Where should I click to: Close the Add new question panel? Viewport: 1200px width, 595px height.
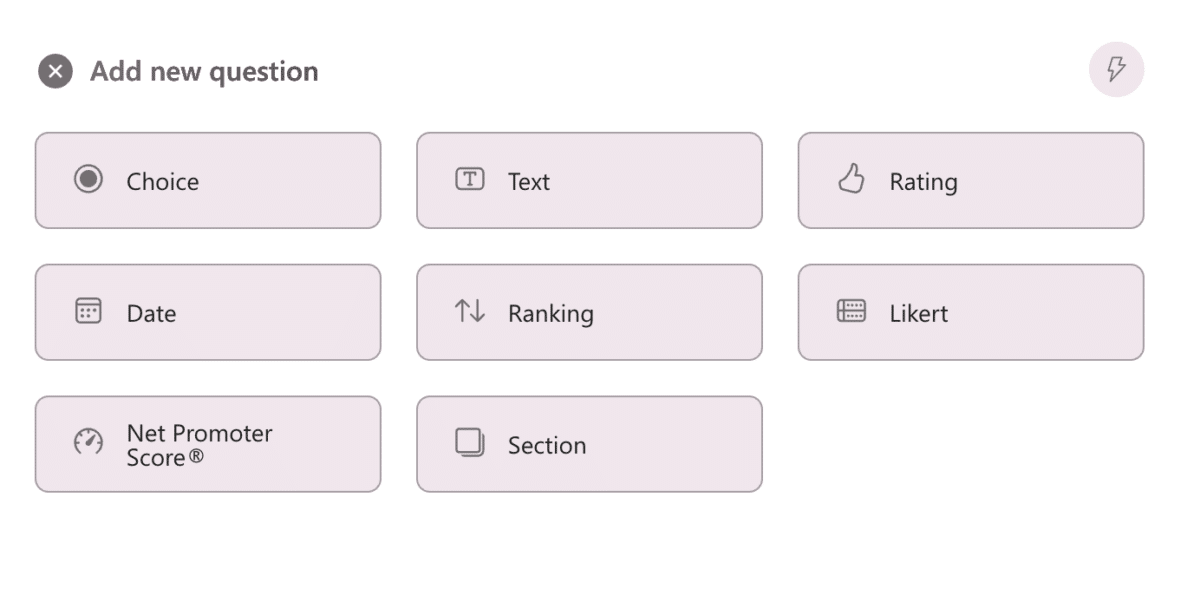(55, 70)
